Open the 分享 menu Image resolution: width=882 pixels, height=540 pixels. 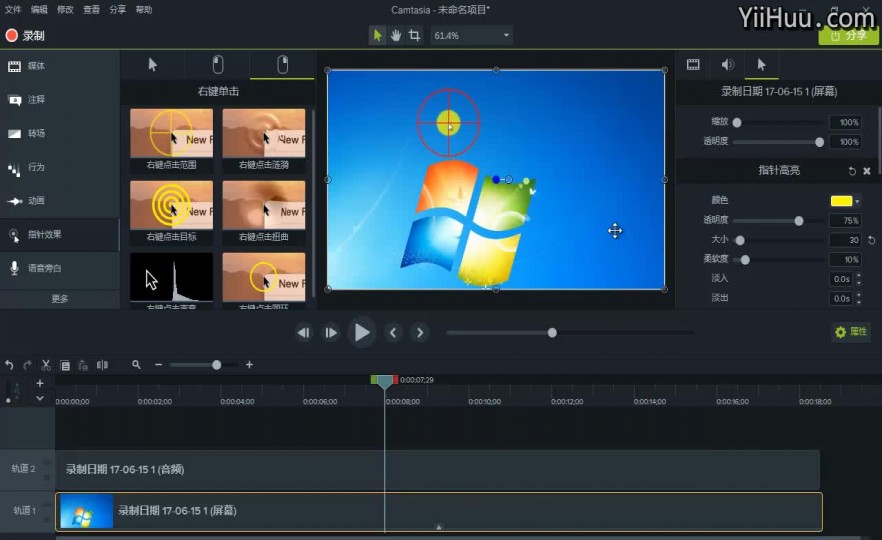point(118,10)
